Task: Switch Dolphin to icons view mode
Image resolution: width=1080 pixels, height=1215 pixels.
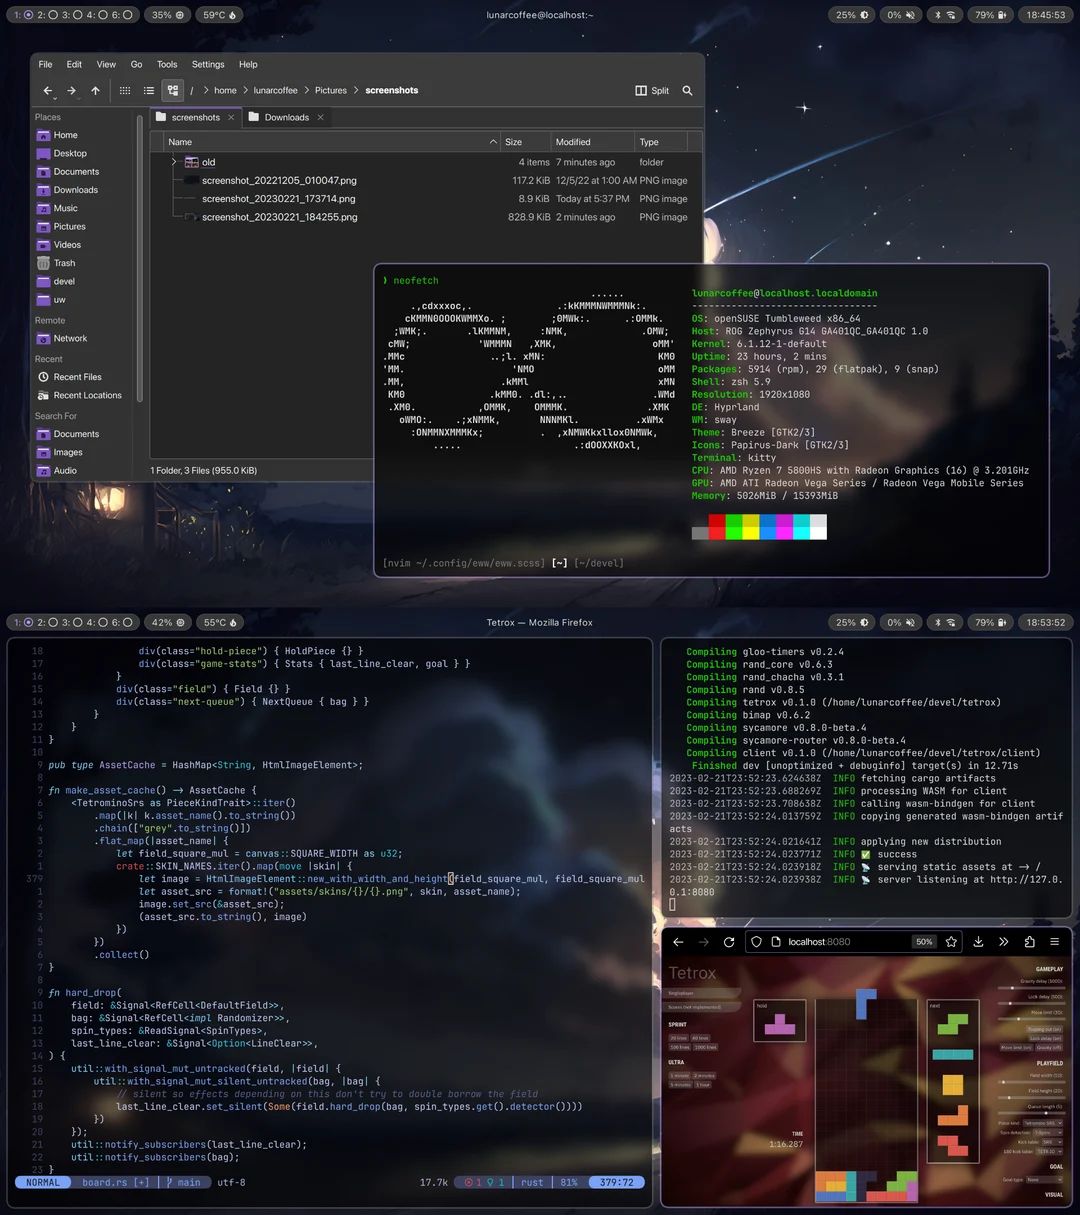Action: pos(125,90)
